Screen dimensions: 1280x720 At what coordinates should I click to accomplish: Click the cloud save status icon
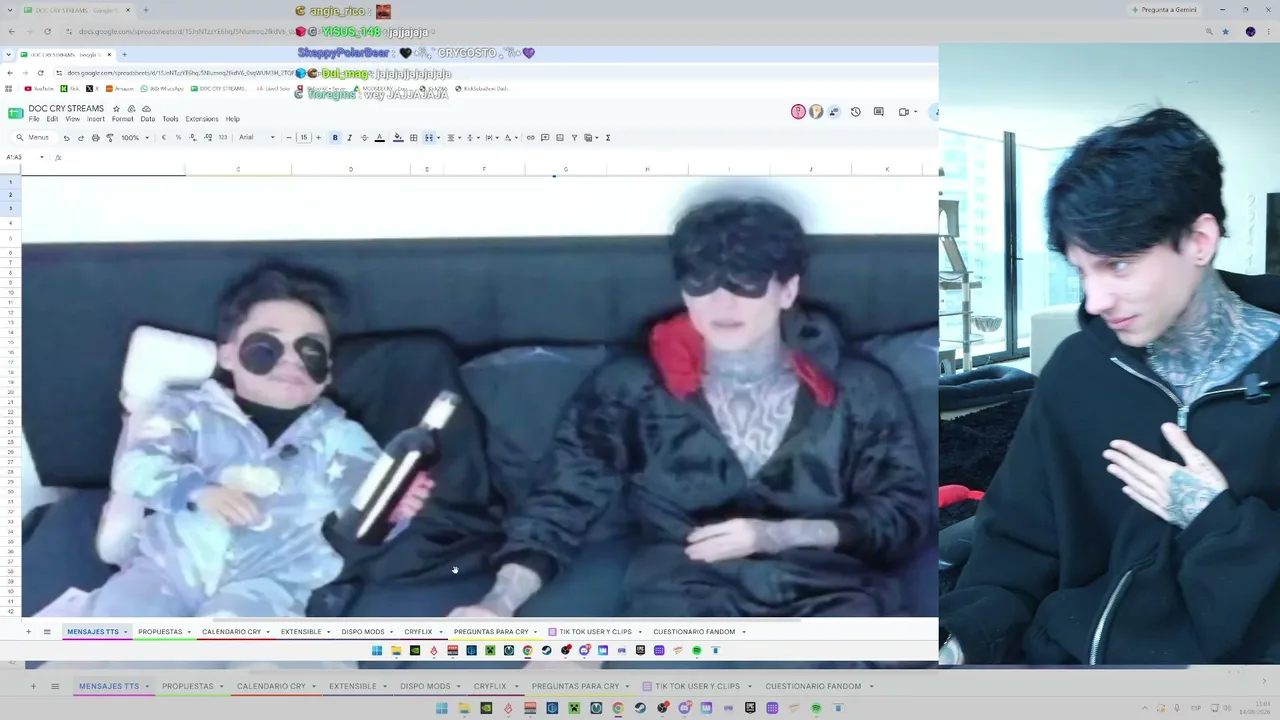click(146, 108)
